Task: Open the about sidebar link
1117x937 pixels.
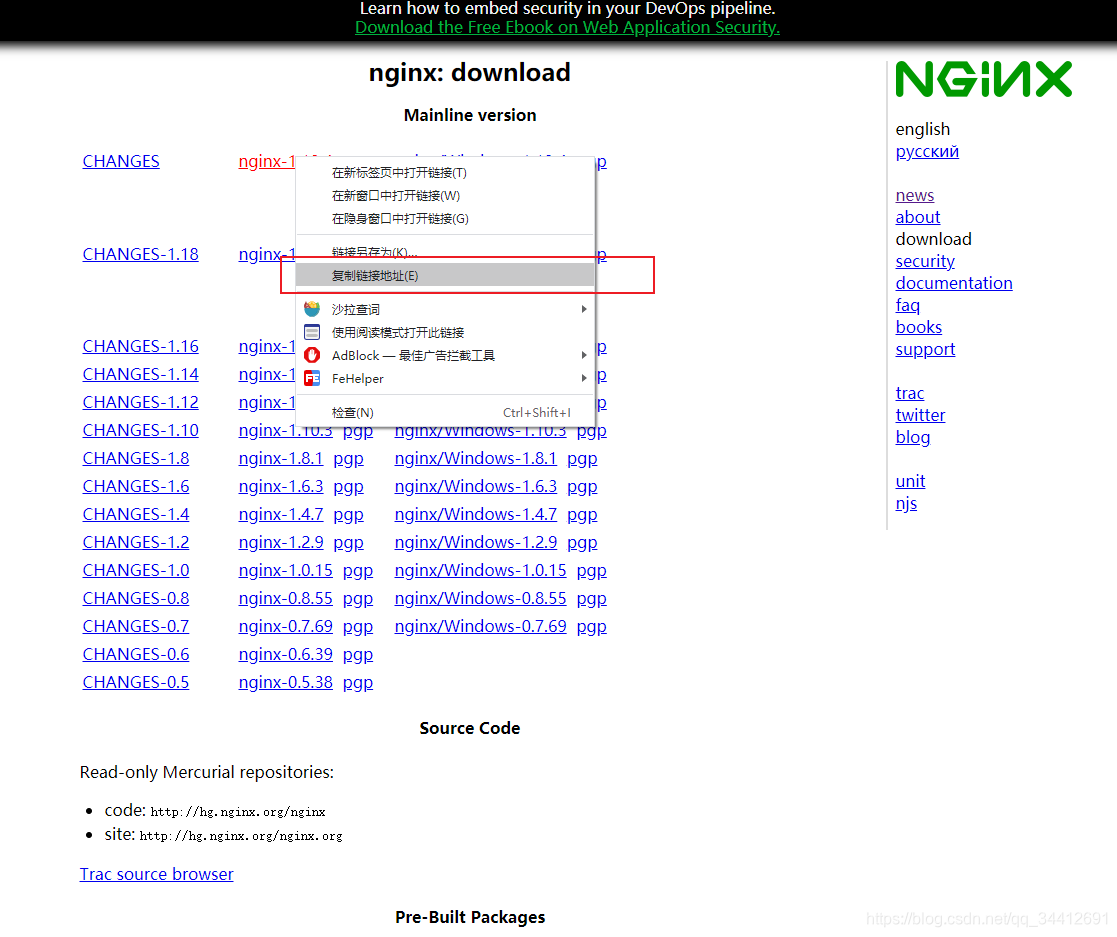Action: click(918, 217)
